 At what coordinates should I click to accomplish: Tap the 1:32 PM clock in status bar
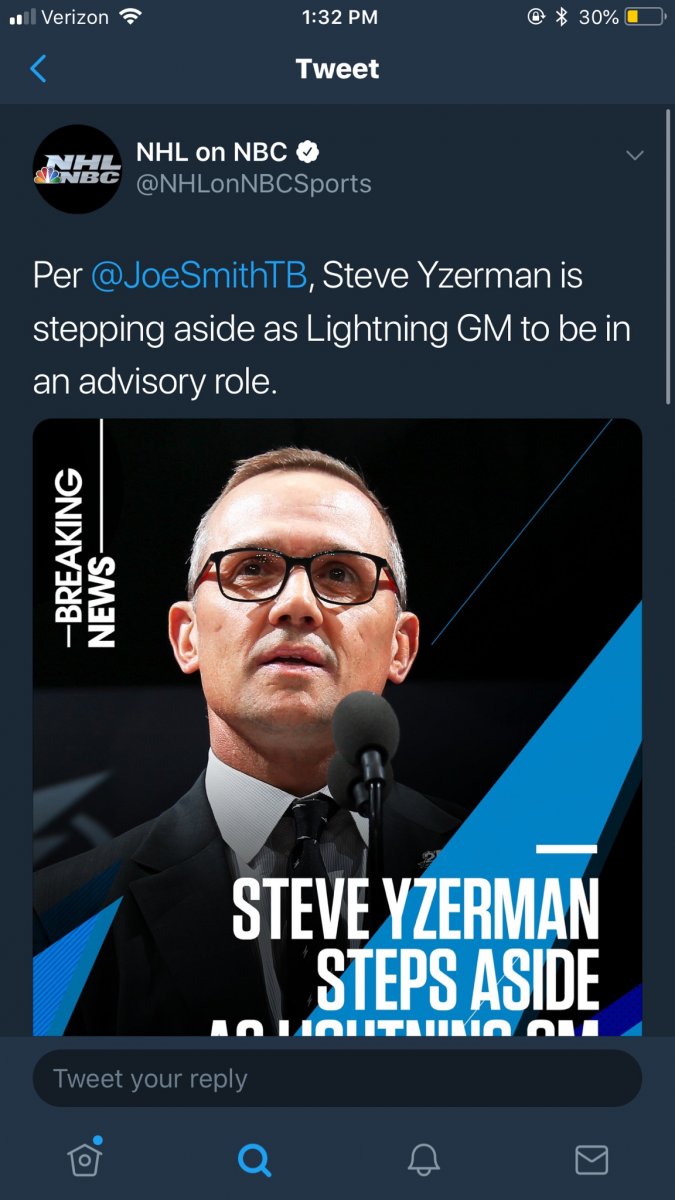(339, 17)
